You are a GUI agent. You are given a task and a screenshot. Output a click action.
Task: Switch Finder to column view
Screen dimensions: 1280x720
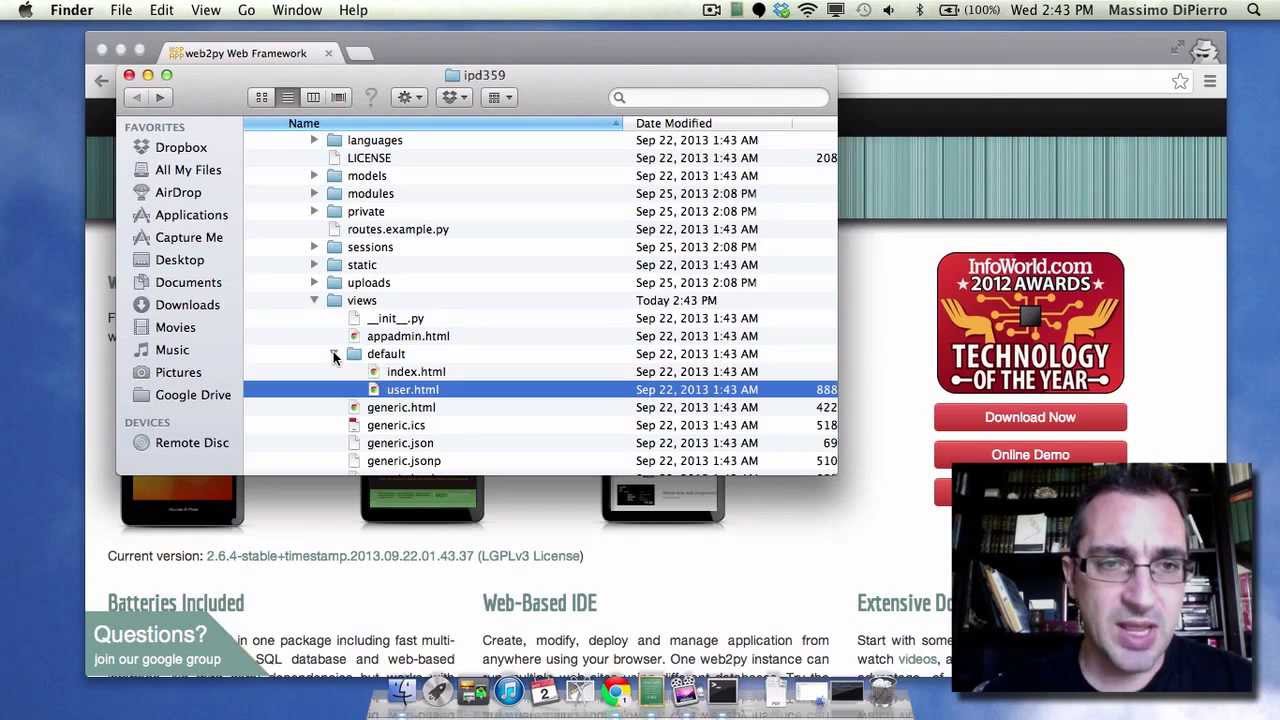click(x=313, y=97)
